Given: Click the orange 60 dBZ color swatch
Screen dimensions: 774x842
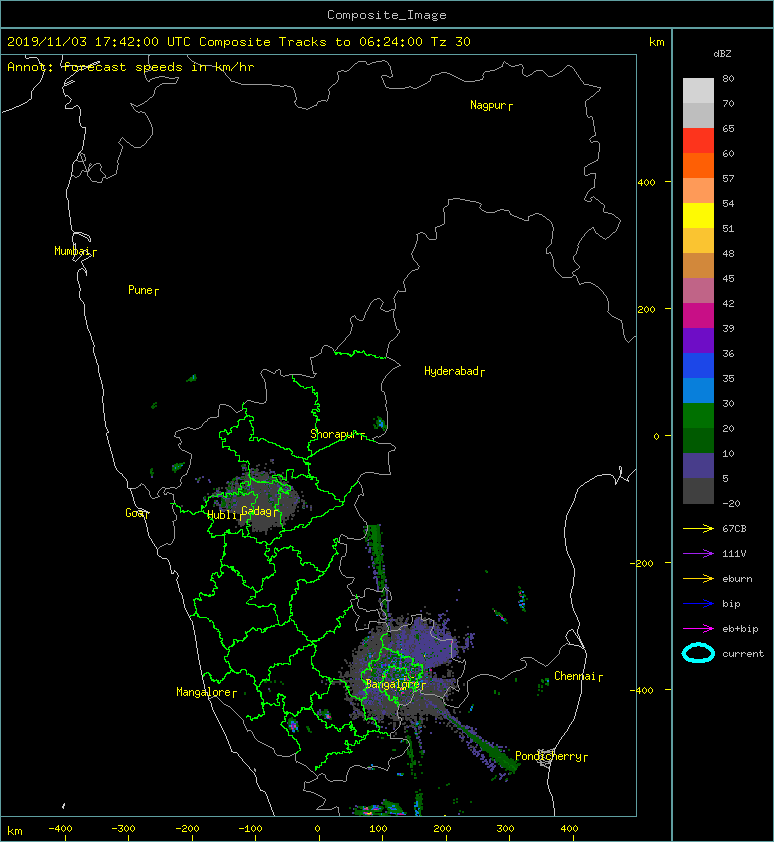Looking at the screenshot, I should coord(698,166).
